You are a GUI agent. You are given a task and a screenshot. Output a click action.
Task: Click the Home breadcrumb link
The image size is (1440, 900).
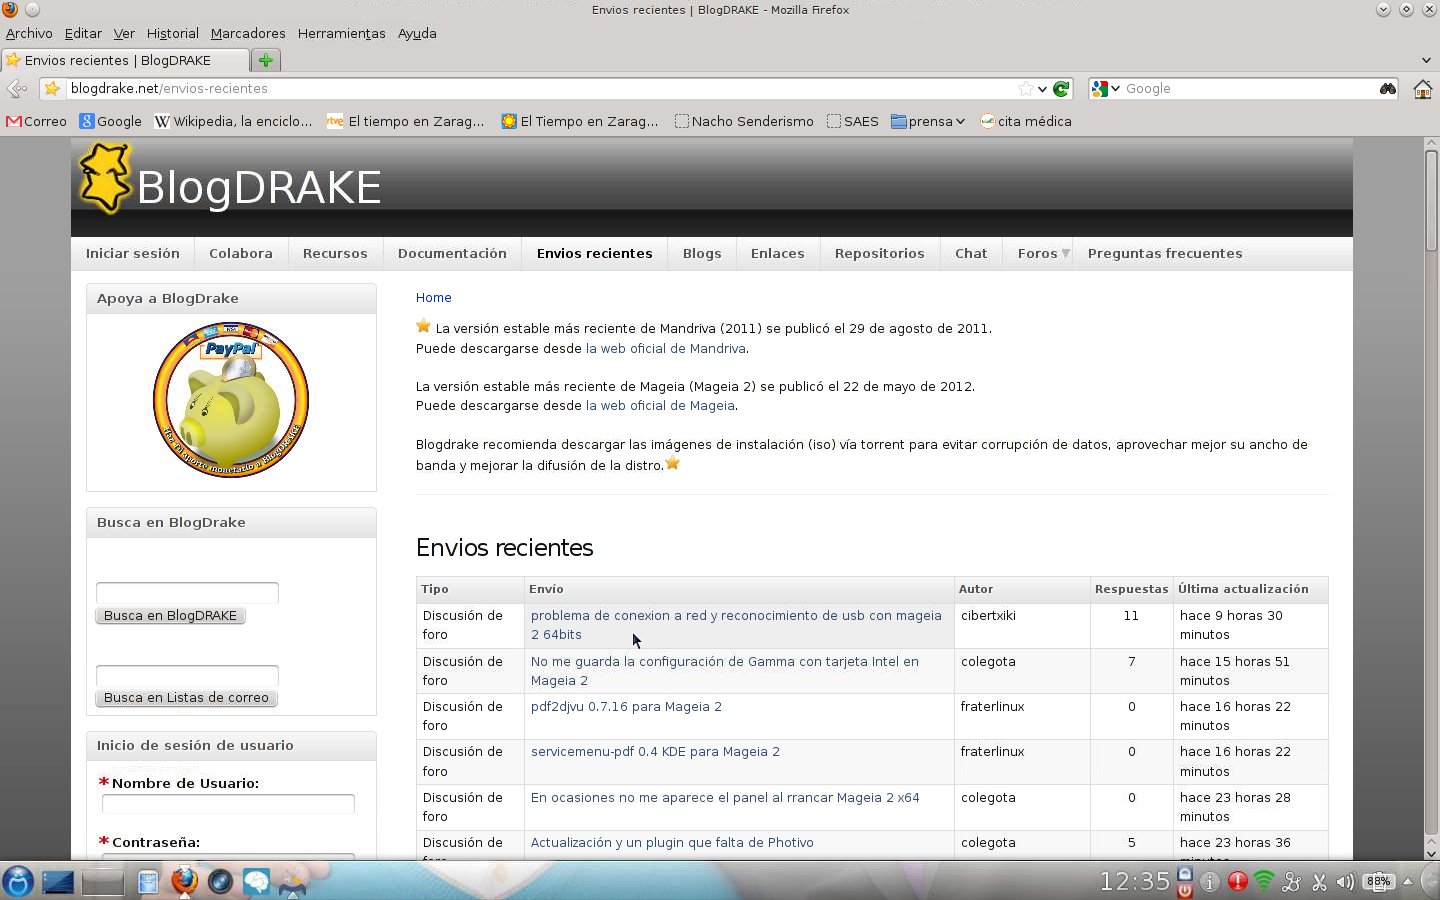point(434,297)
